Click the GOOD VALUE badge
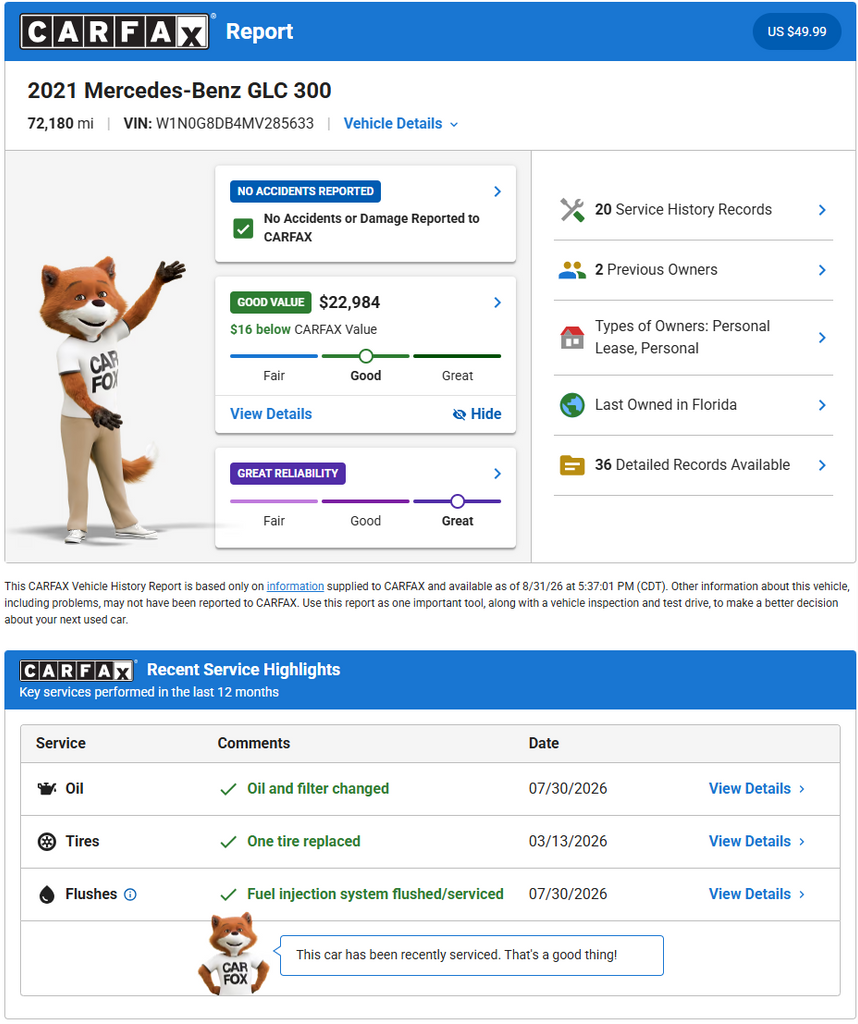The image size is (858, 1024). (271, 302)
